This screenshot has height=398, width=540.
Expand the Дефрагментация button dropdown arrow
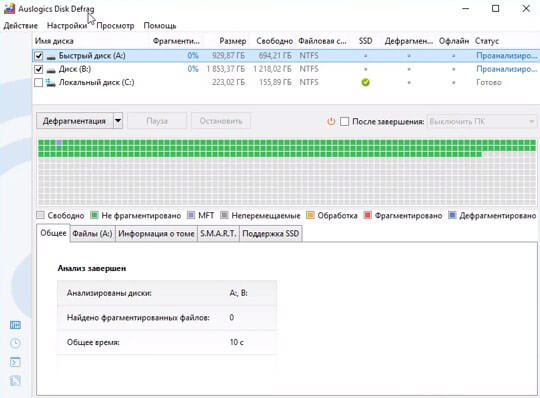[x=118, y=121]
